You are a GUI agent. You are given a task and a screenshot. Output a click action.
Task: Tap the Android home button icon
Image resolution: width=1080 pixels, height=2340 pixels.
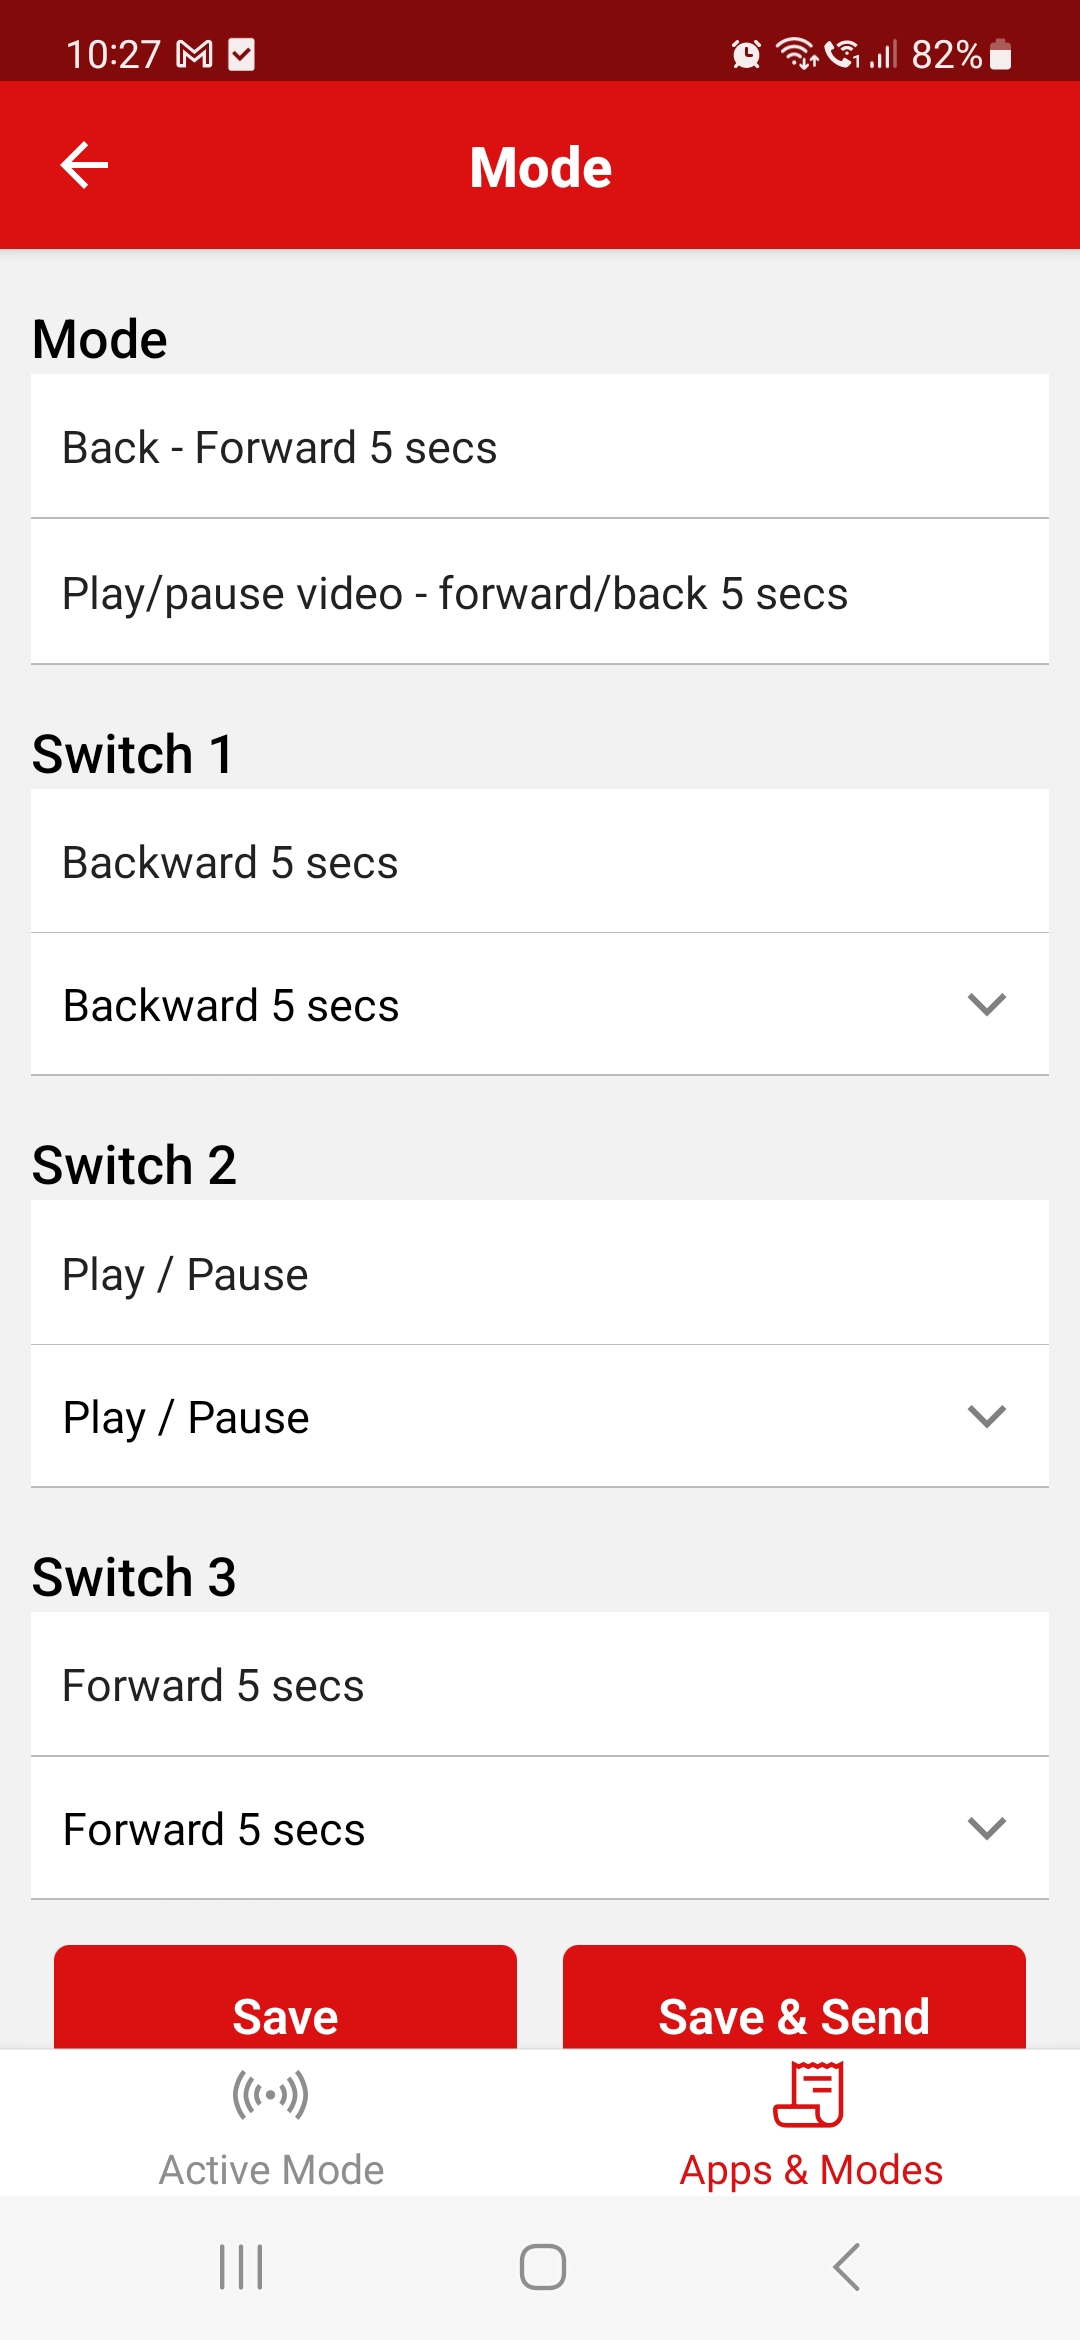pyautogui.click(x=543, y=2267)
